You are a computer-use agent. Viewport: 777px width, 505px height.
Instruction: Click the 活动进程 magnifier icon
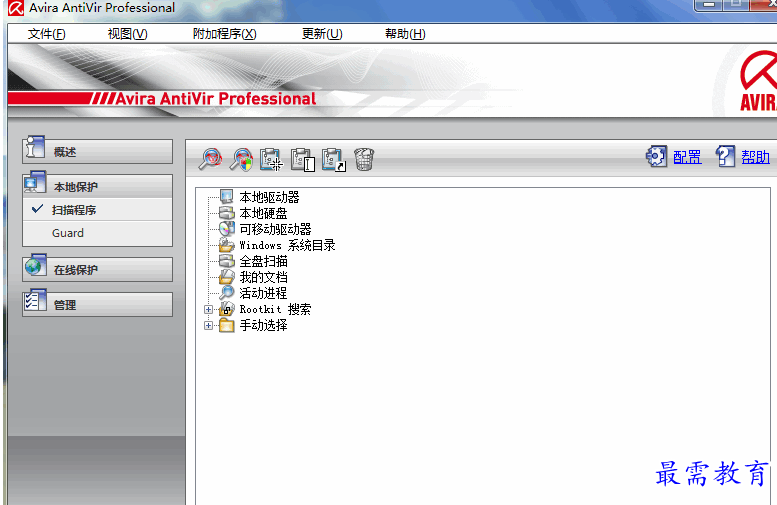coord(226,292)
